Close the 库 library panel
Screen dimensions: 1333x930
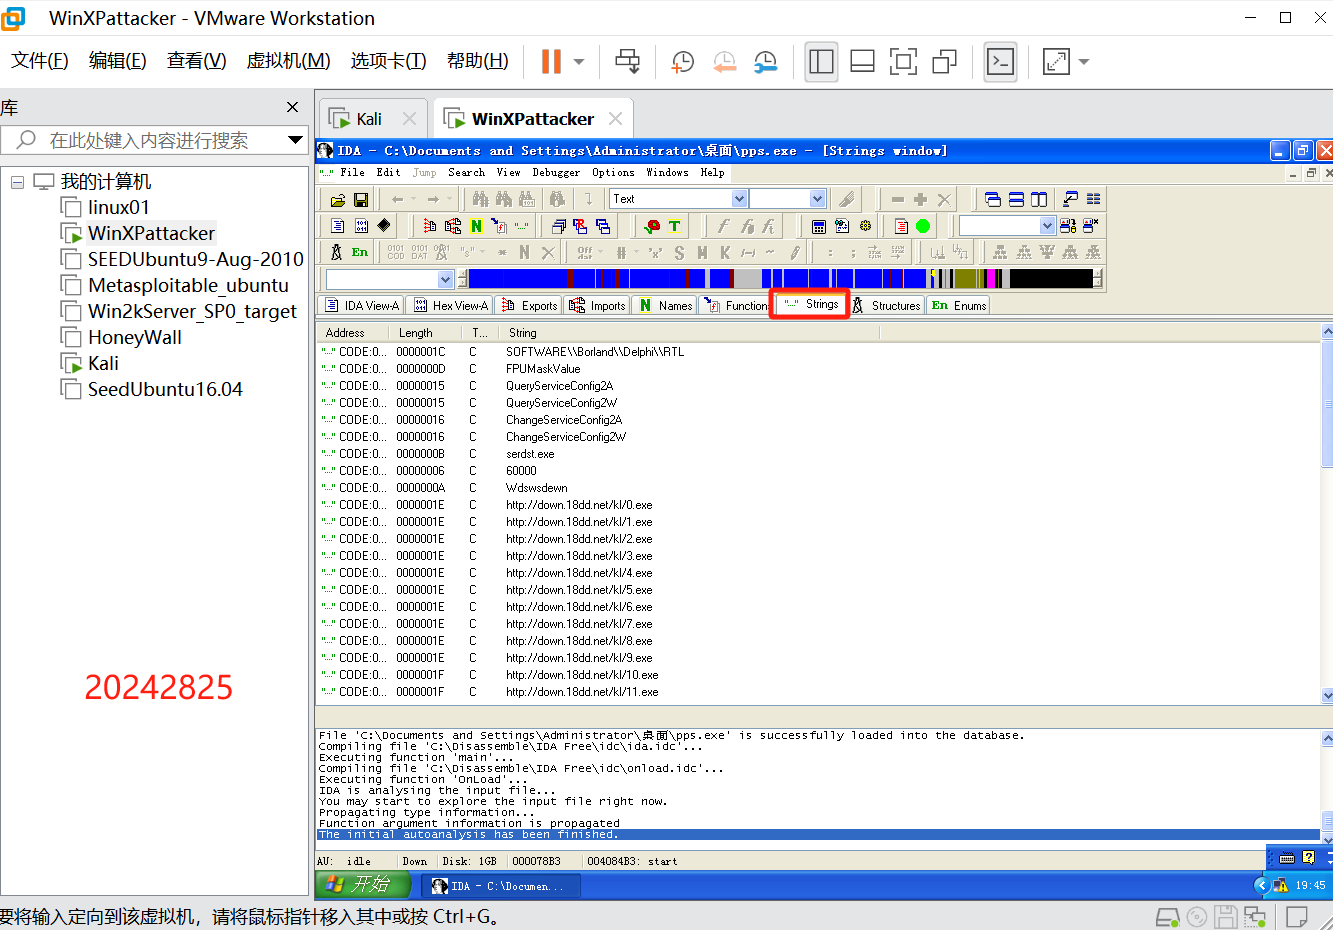(292, 107)
